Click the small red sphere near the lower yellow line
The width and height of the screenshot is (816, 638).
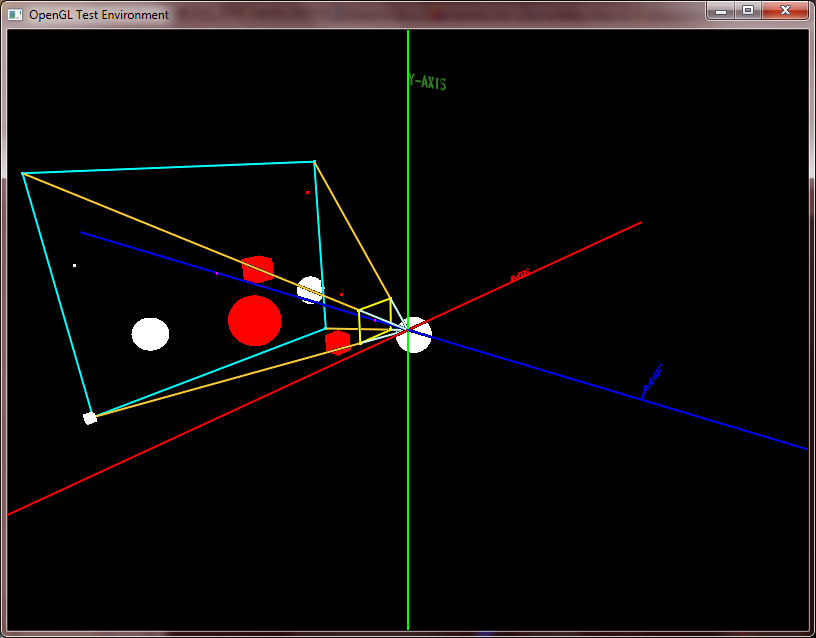335,343
